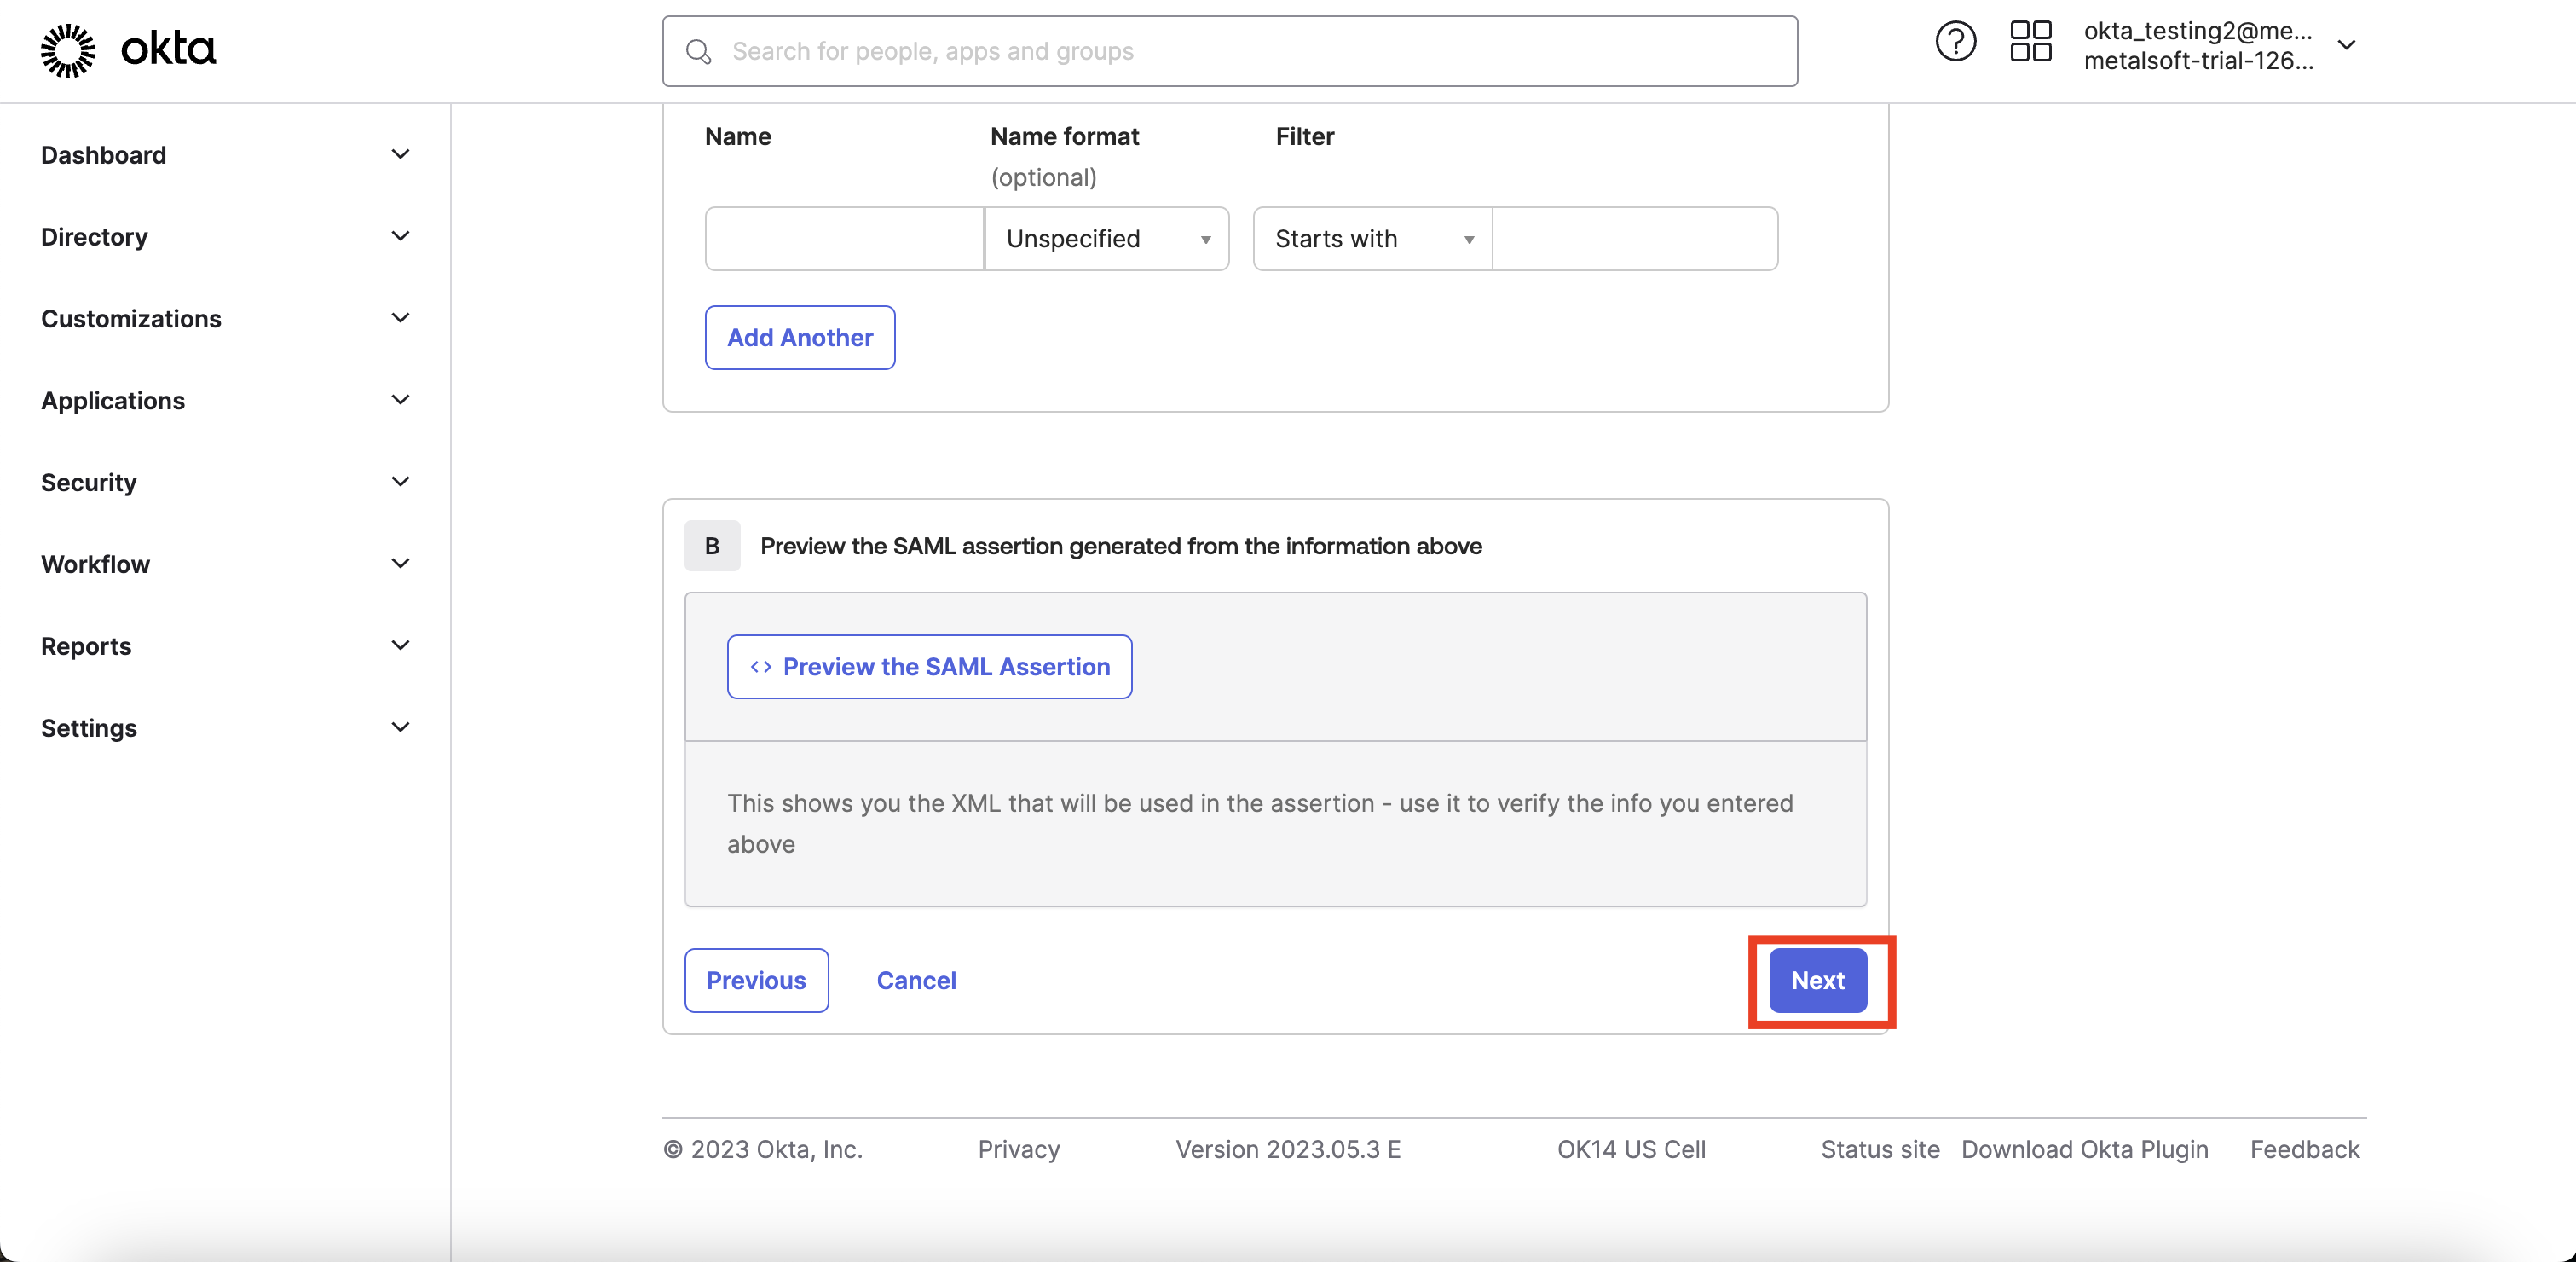Expand the account dropdown chevron
2576x1262 pixels.
coord(2346,45)
